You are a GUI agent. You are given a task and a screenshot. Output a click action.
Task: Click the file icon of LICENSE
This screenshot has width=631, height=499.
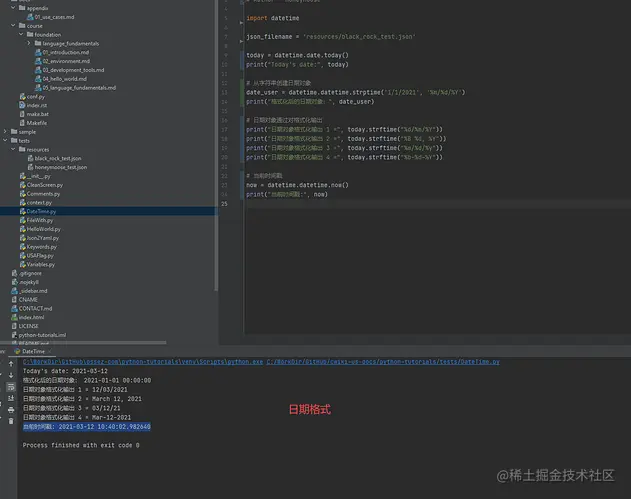pos(14,326)
